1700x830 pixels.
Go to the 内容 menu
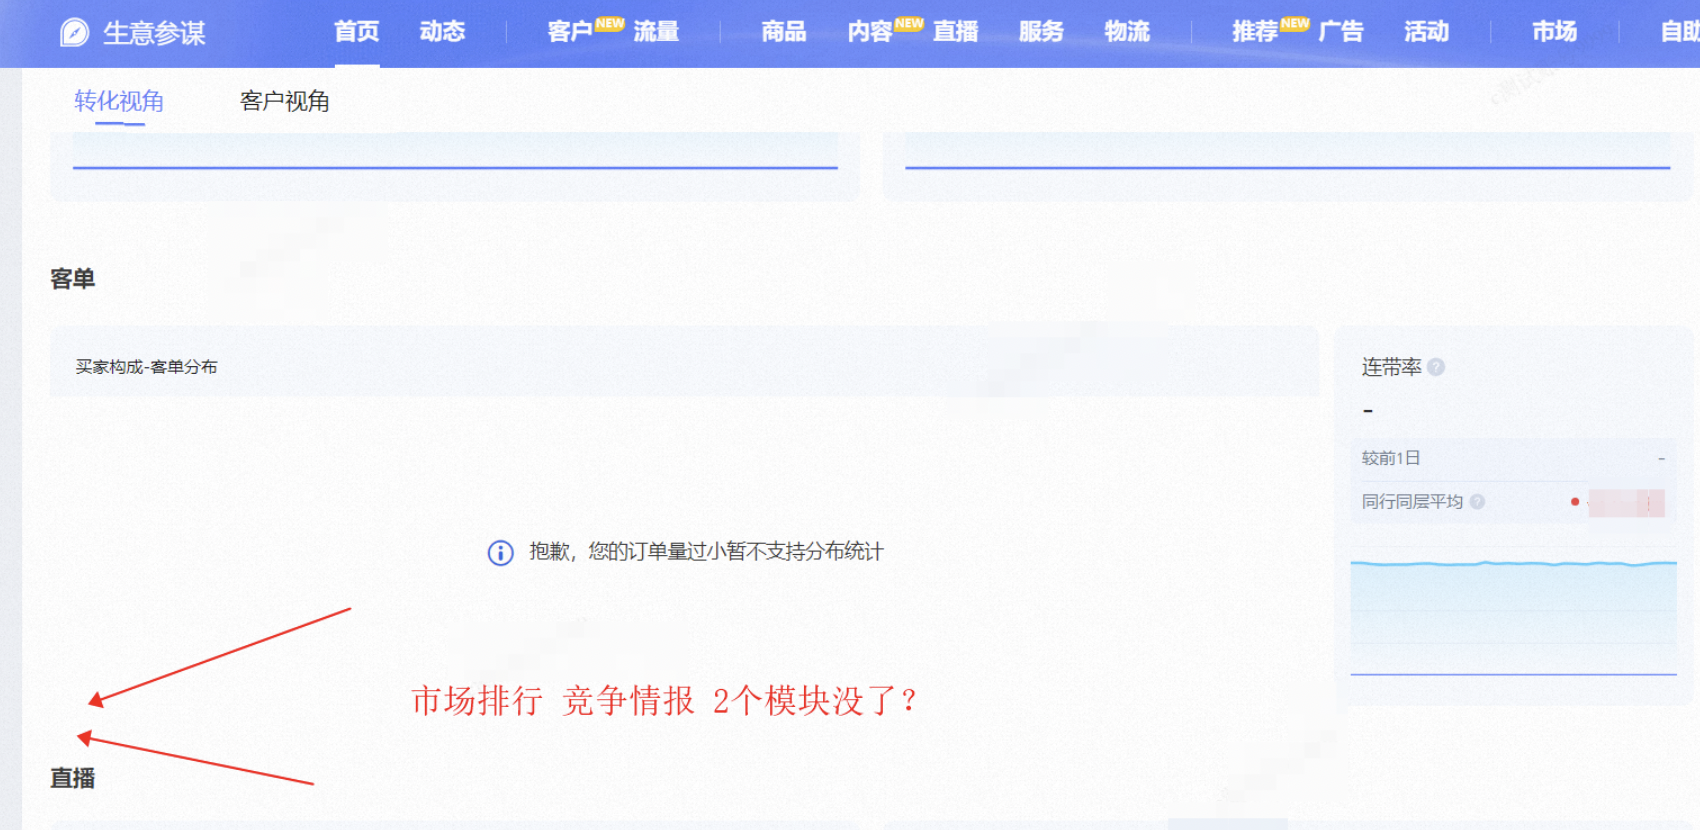point(870,32)
